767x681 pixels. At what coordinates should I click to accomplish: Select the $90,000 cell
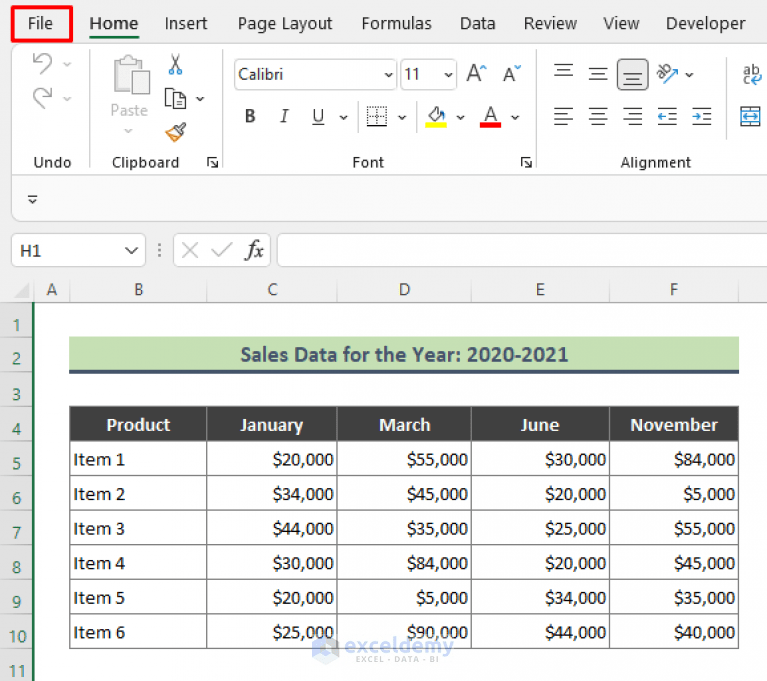404,632
